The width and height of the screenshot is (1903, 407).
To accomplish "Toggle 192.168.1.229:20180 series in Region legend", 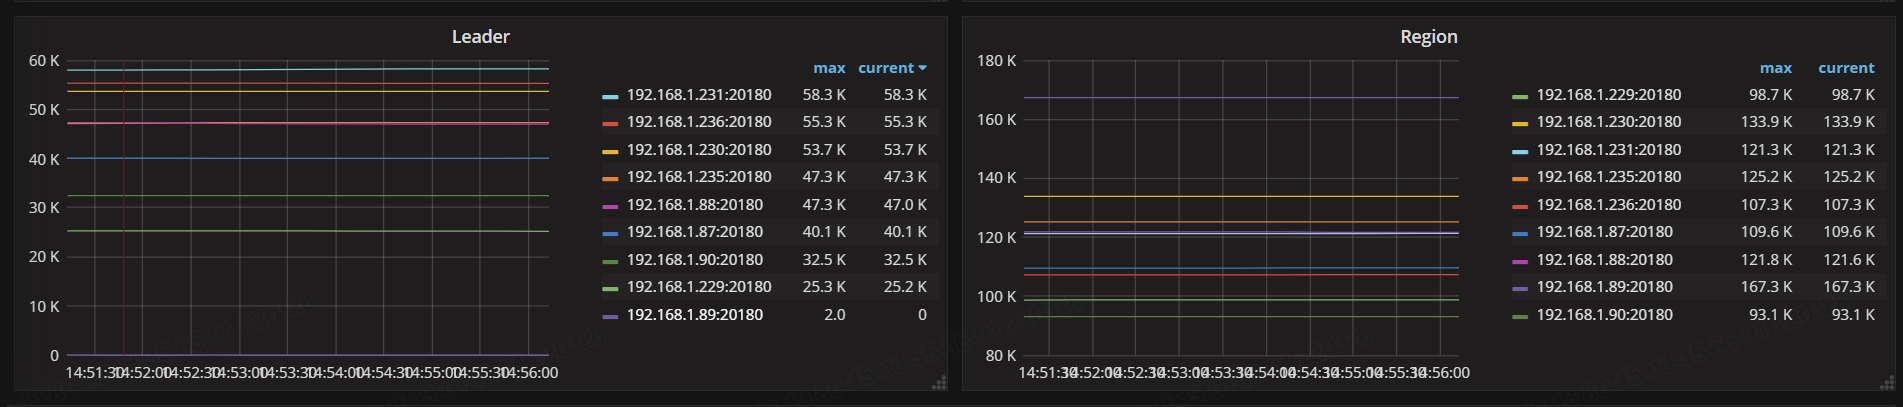I will [x=1608, y=95].
